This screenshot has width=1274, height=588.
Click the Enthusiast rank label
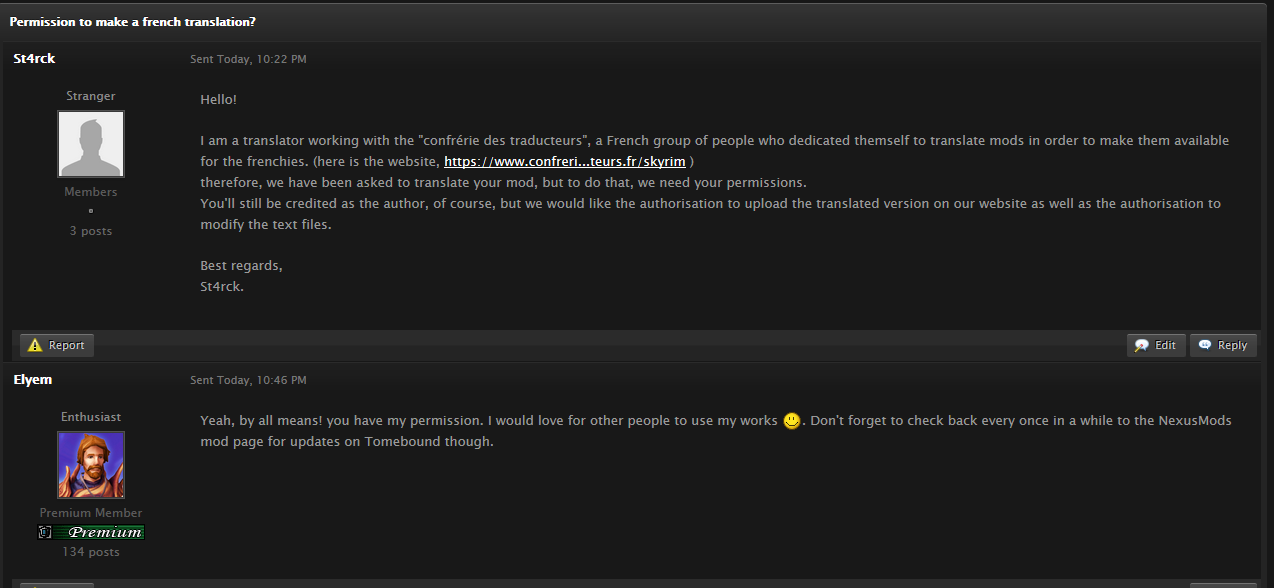coord(91,417)
